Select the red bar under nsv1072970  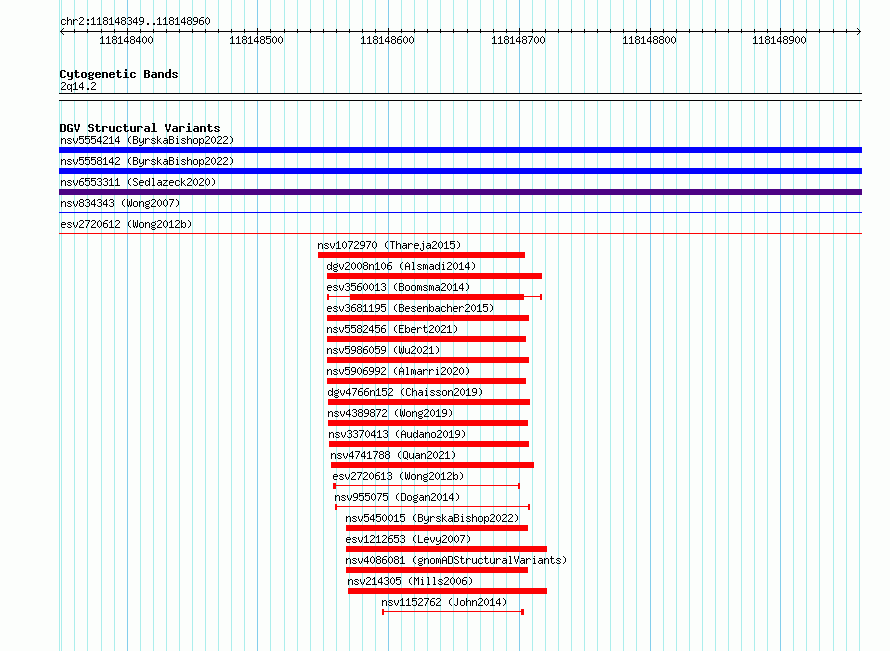[x=421, y=255]
